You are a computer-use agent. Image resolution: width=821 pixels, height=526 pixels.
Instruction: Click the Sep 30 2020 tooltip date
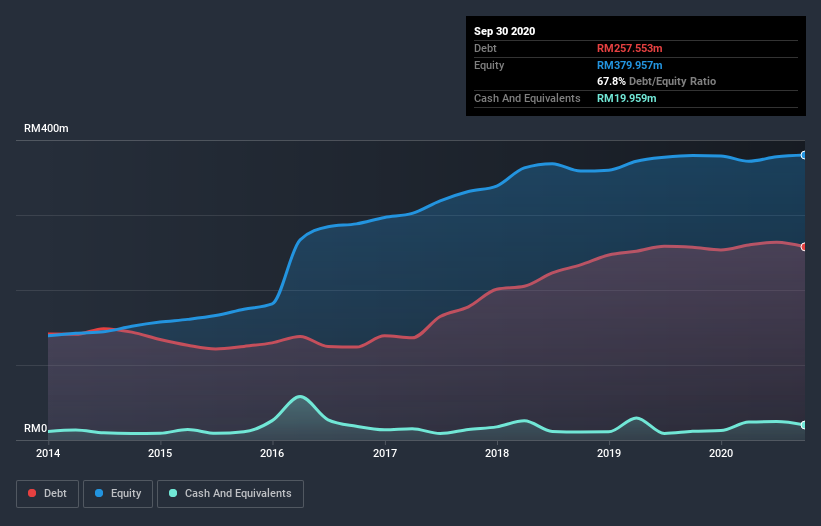point(504,31)
